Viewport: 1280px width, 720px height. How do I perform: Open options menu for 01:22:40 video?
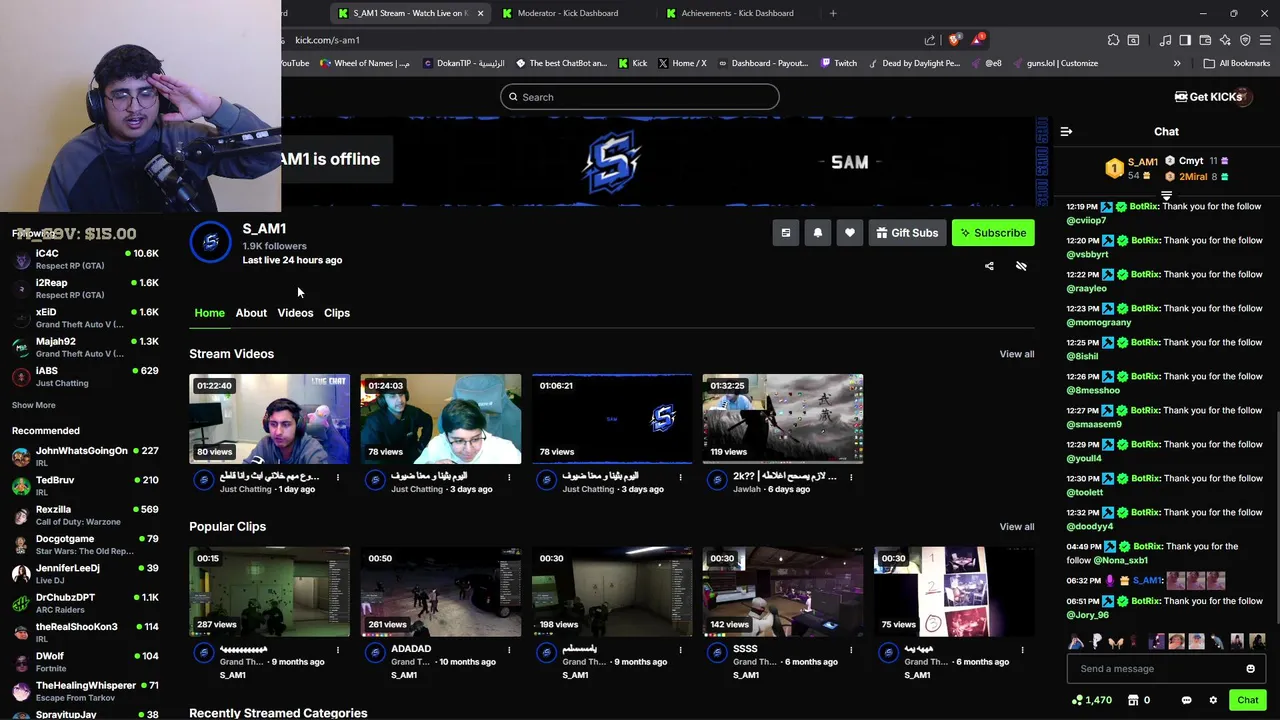(337, 478)
